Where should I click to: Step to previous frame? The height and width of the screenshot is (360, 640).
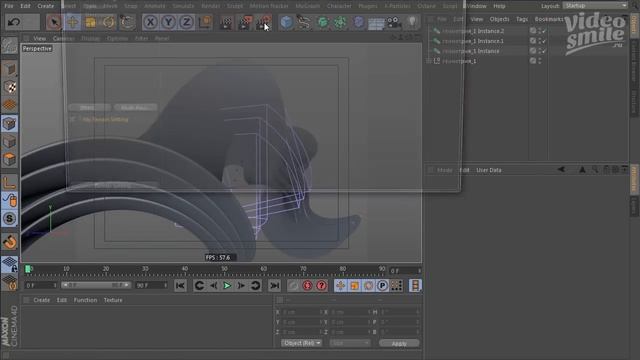click(x=213, y=286)
